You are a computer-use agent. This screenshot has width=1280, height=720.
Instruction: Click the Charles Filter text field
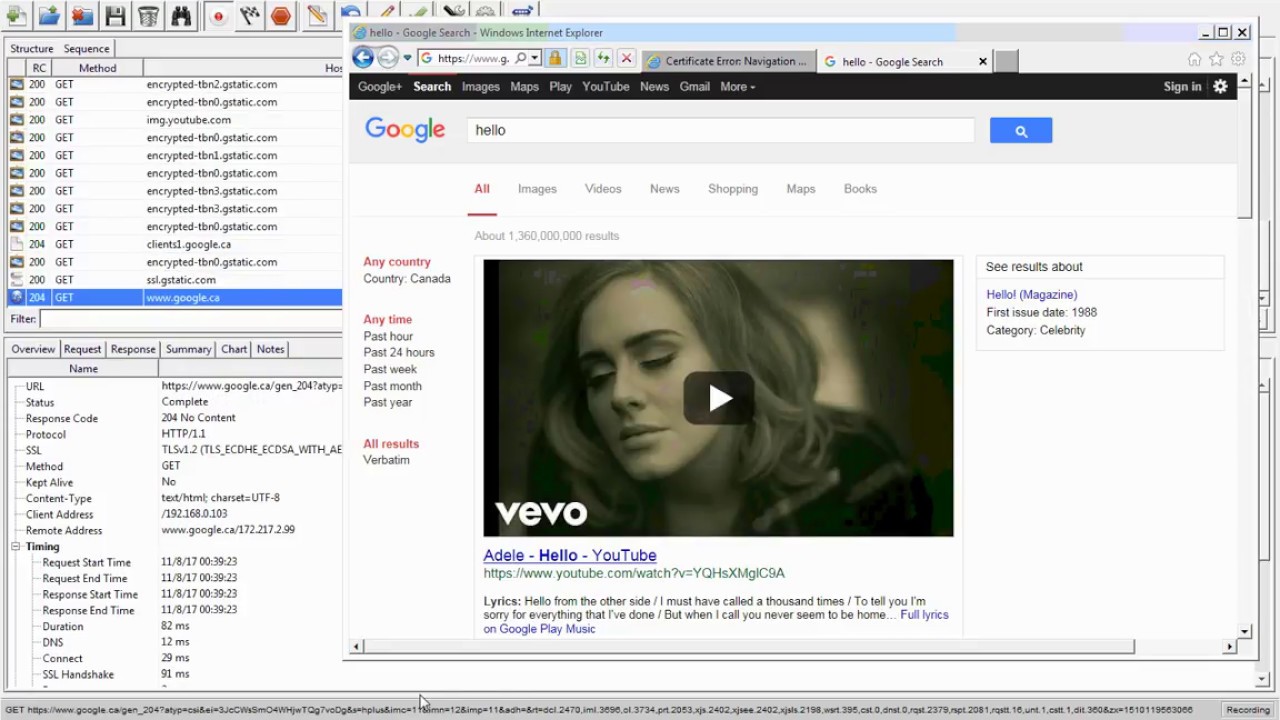pos(190,319)
